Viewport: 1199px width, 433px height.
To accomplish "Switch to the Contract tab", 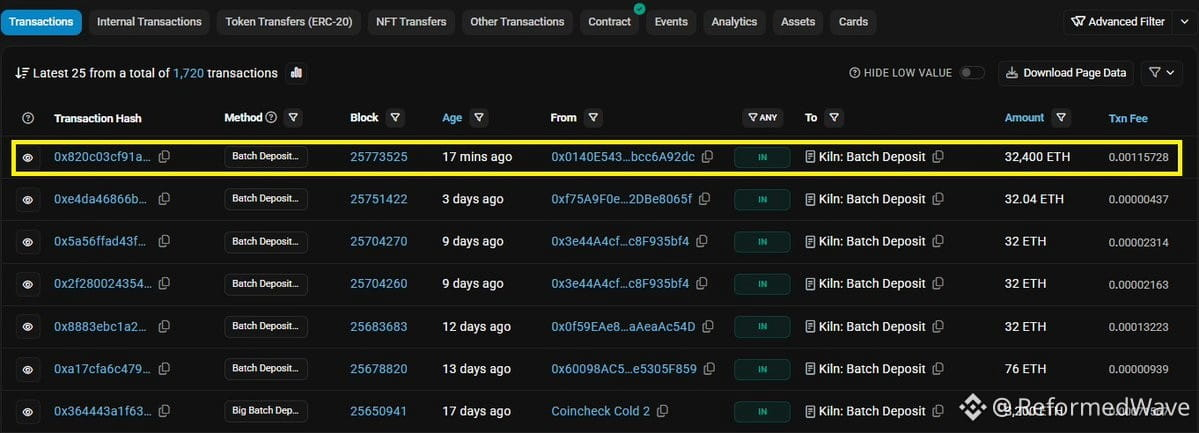I will tap(609, 21).
